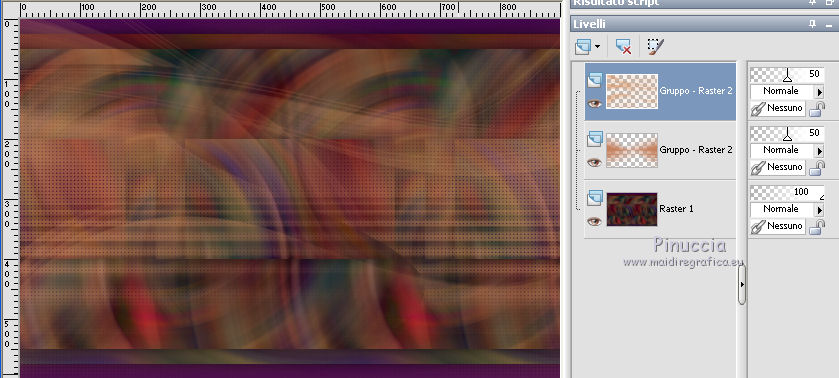This screenshot has height=378, width=839.
Task: Toggle transparency lock on Raster 1 layer
Action: click(817, 227)
